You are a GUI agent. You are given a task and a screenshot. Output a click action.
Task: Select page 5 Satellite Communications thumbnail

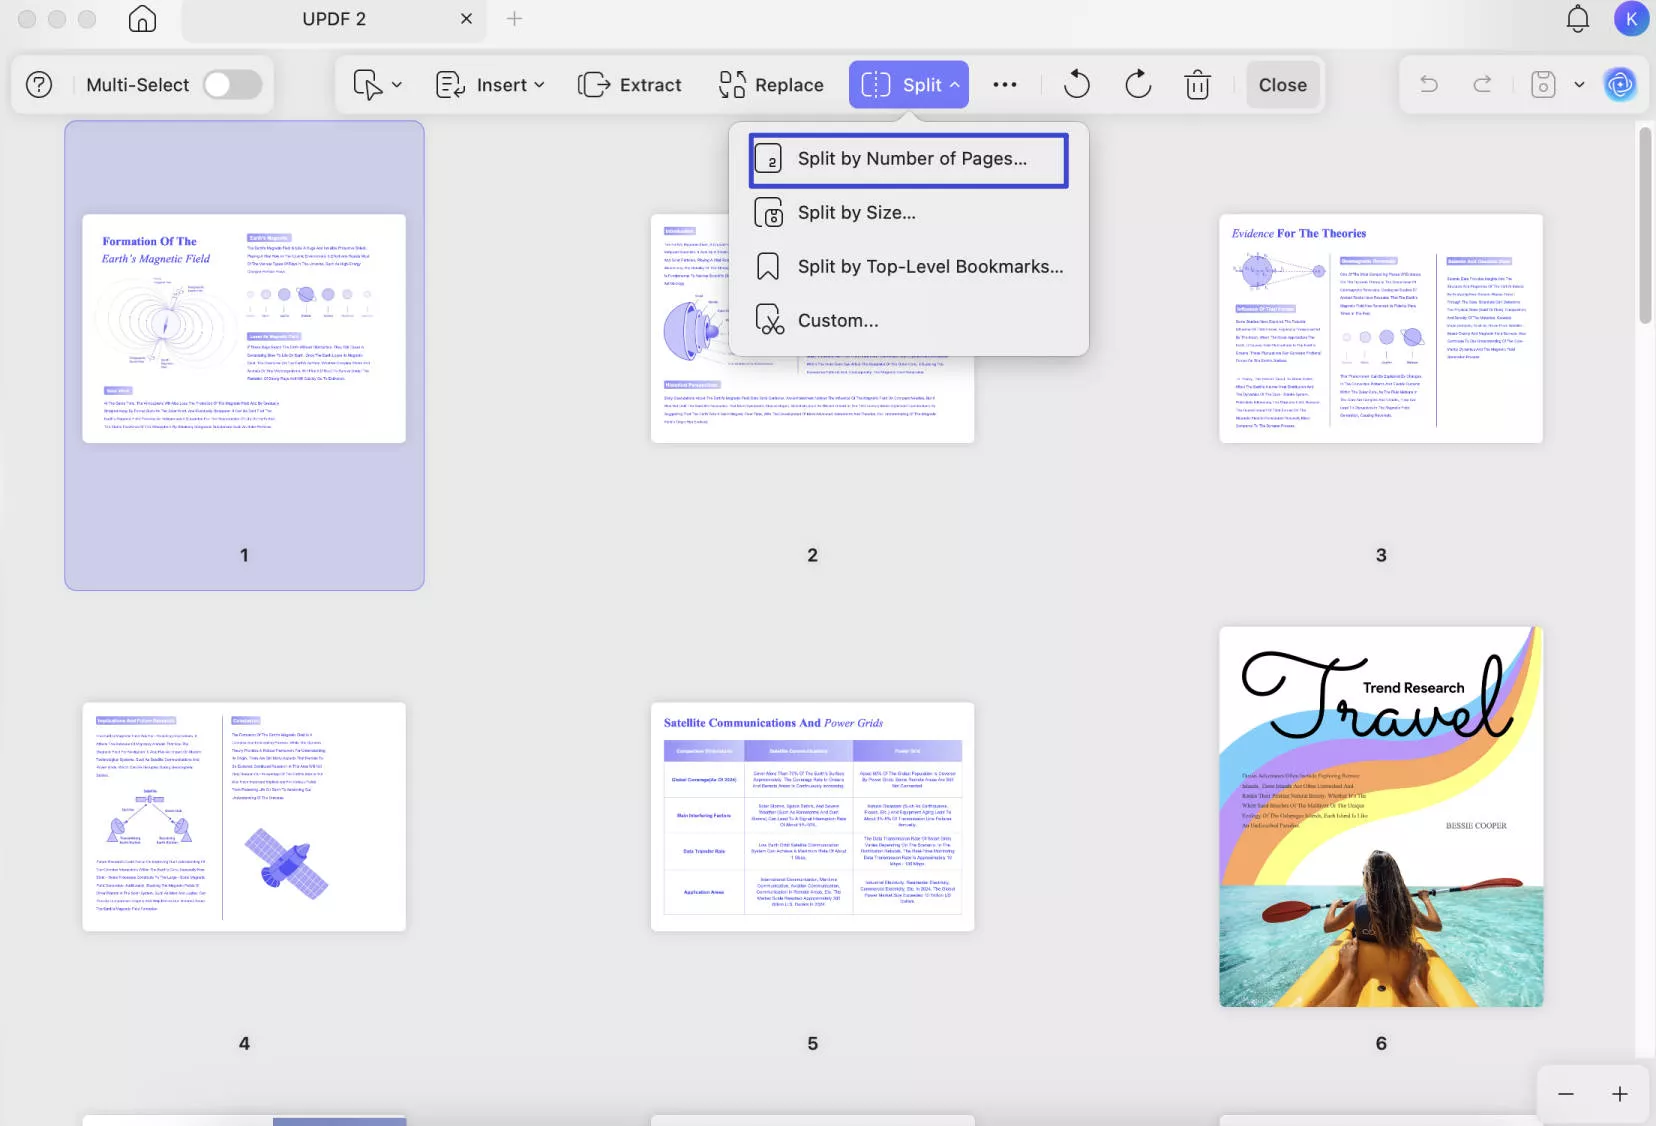point(812,816)
